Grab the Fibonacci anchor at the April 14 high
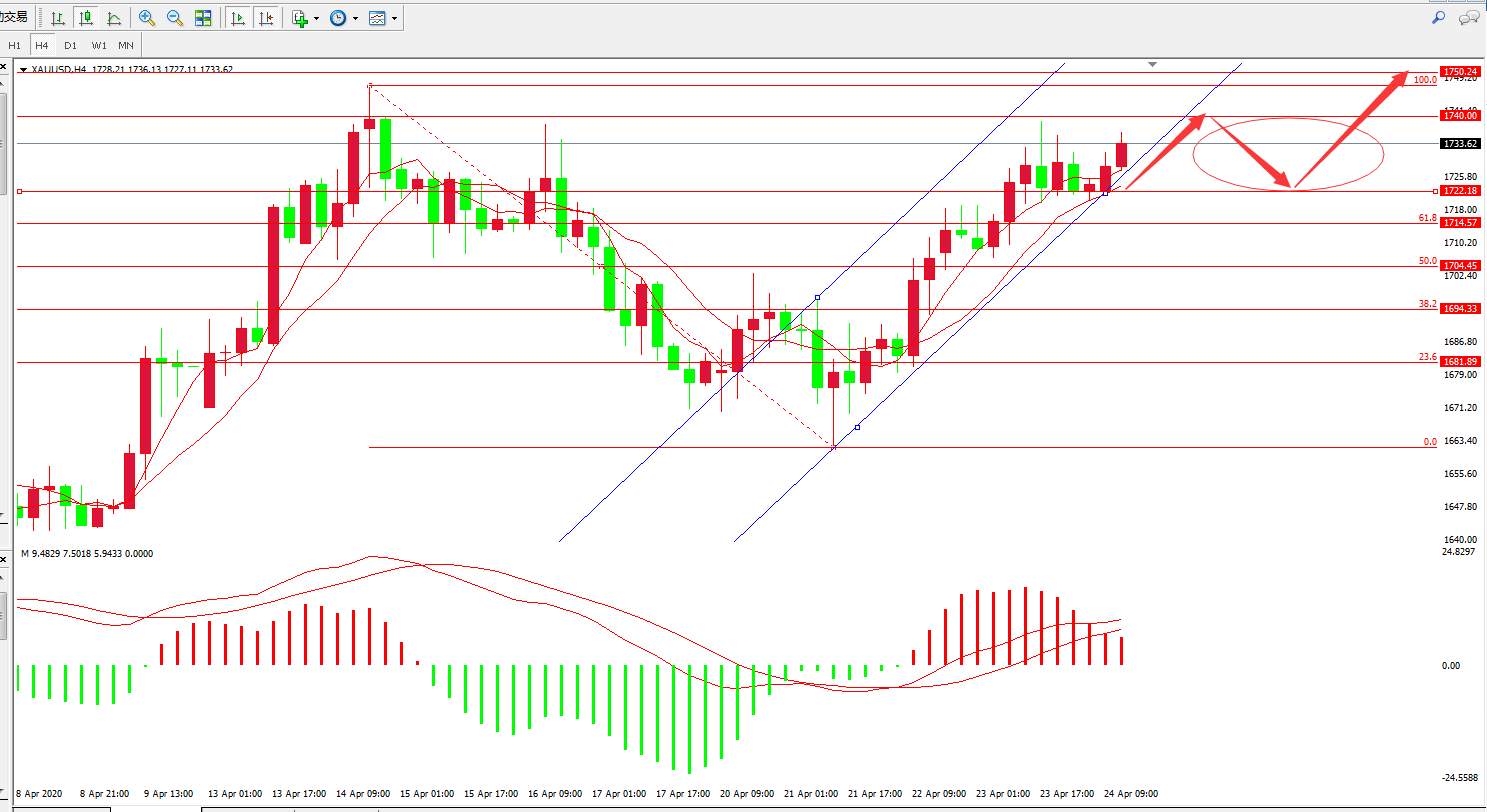This screenshot has width=1487, height=812. (x=370, y=86)
